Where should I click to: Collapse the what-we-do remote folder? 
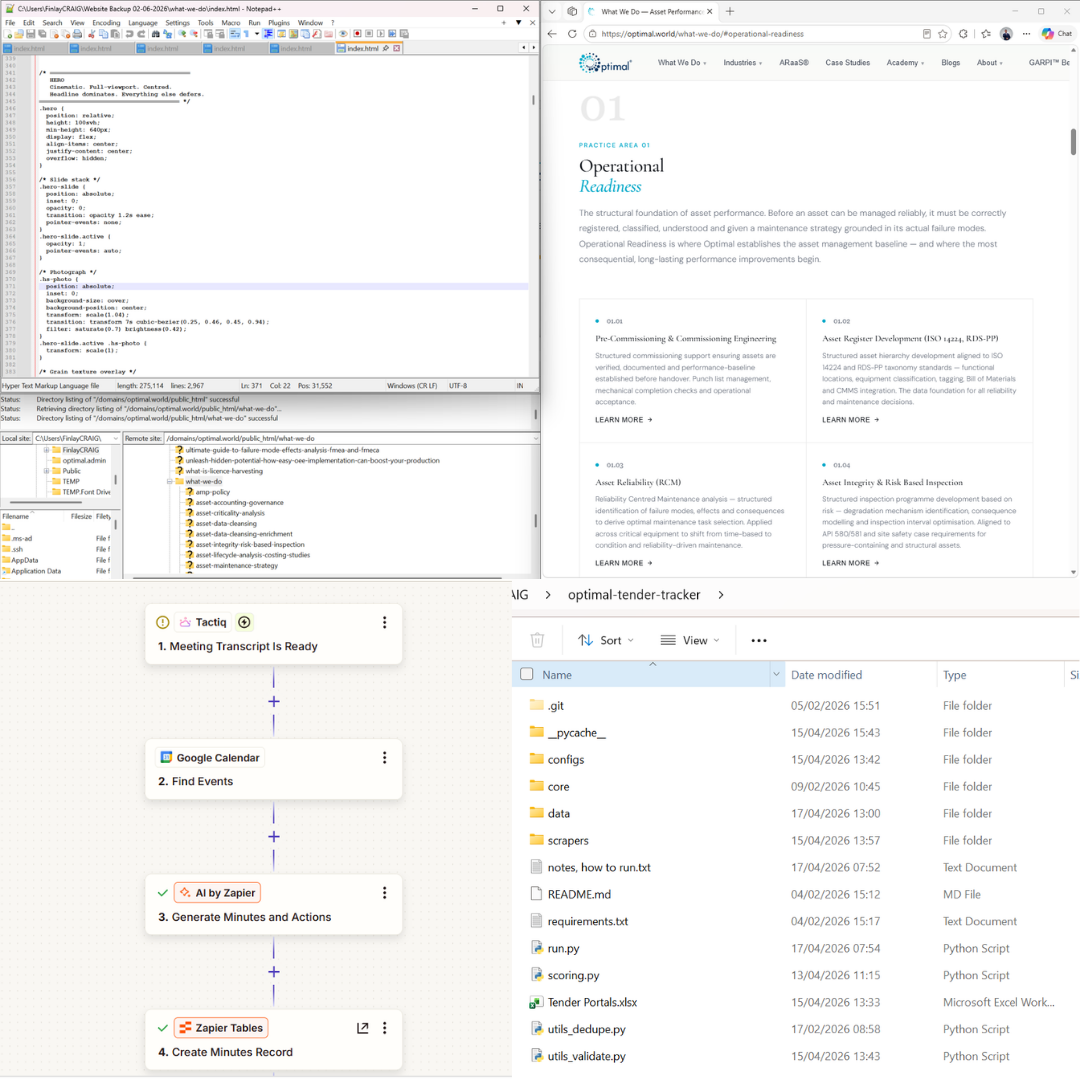(169, 481)
